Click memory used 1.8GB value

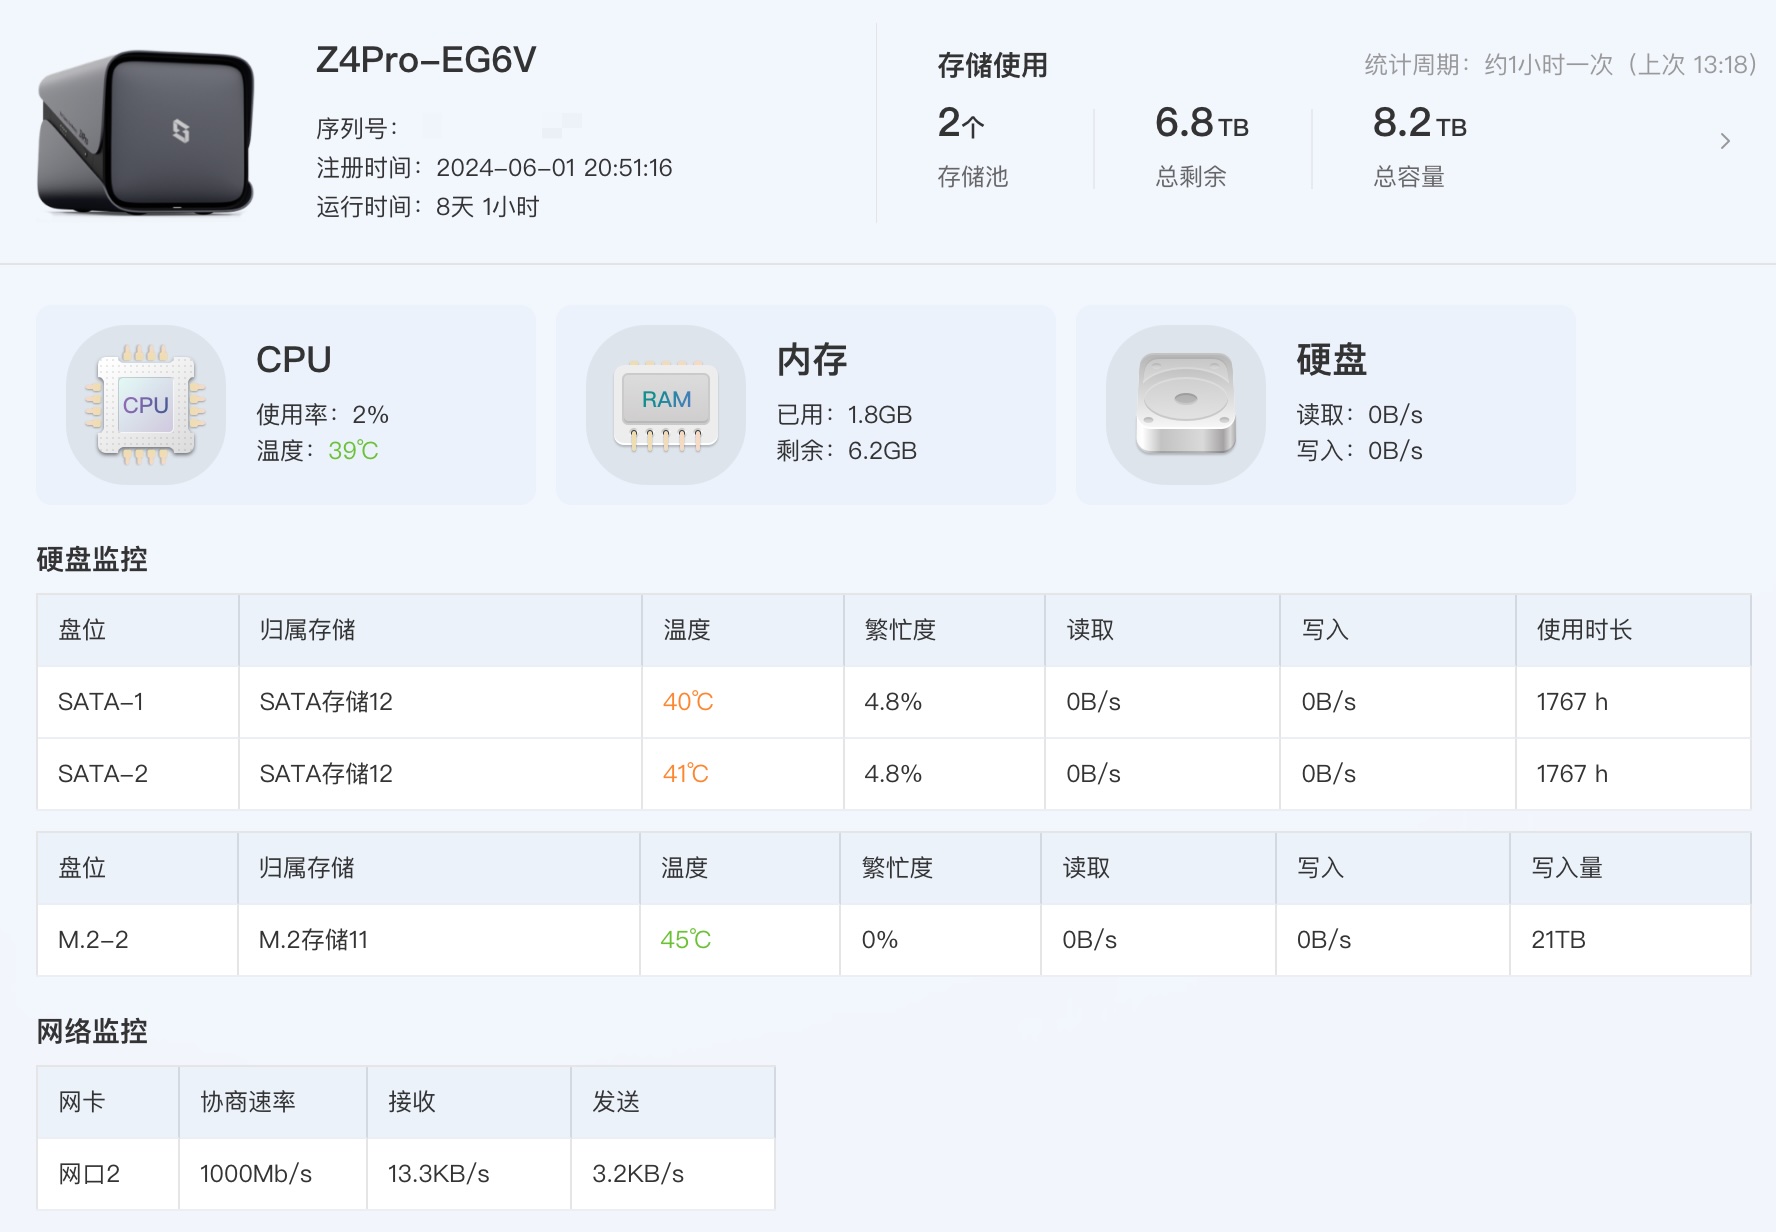(x=880, y=415)
